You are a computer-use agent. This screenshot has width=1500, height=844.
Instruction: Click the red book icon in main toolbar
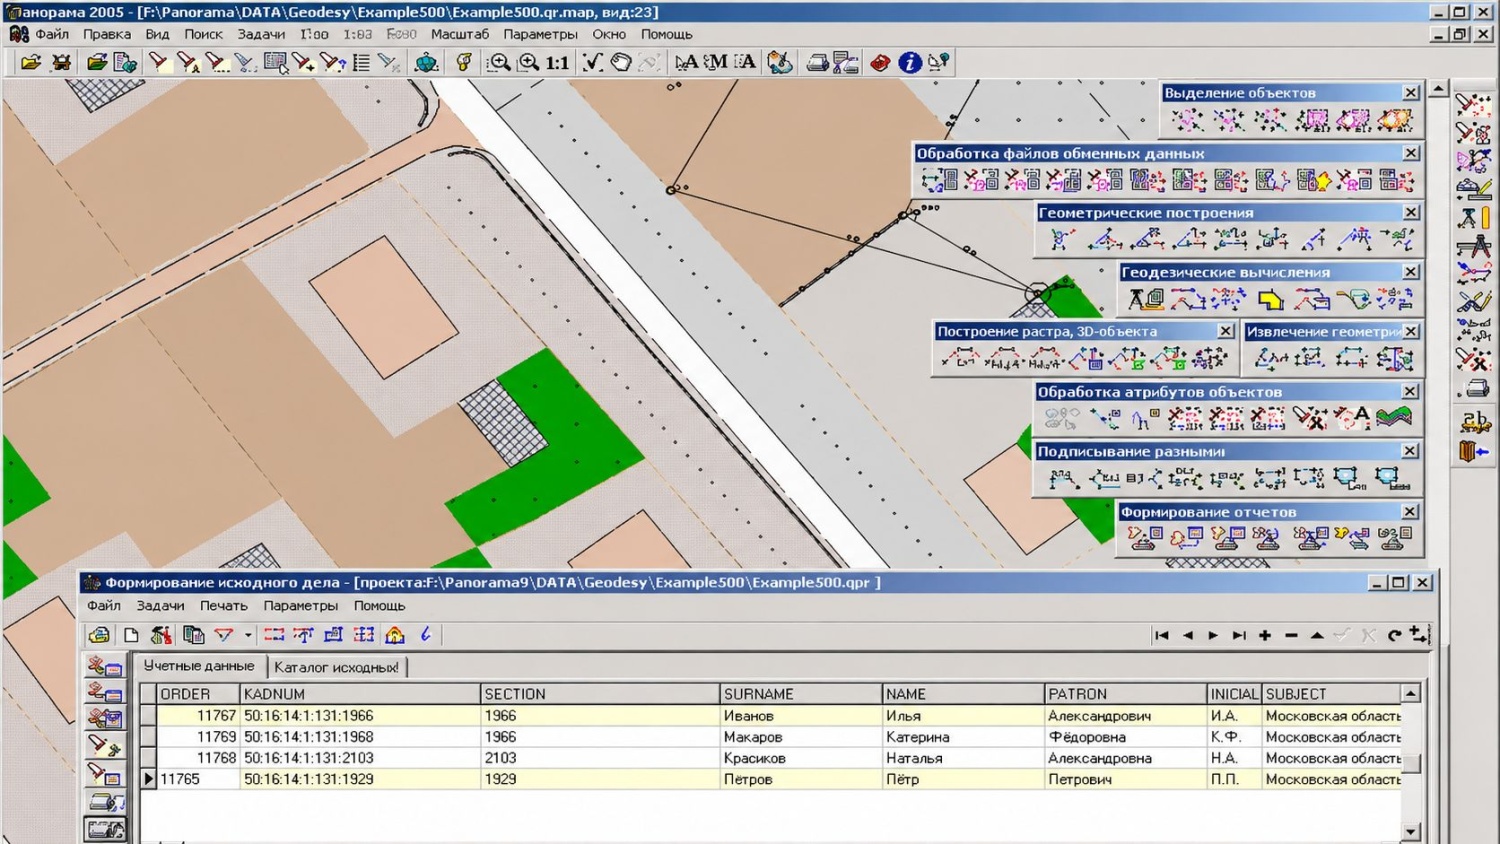click(879, 62)
